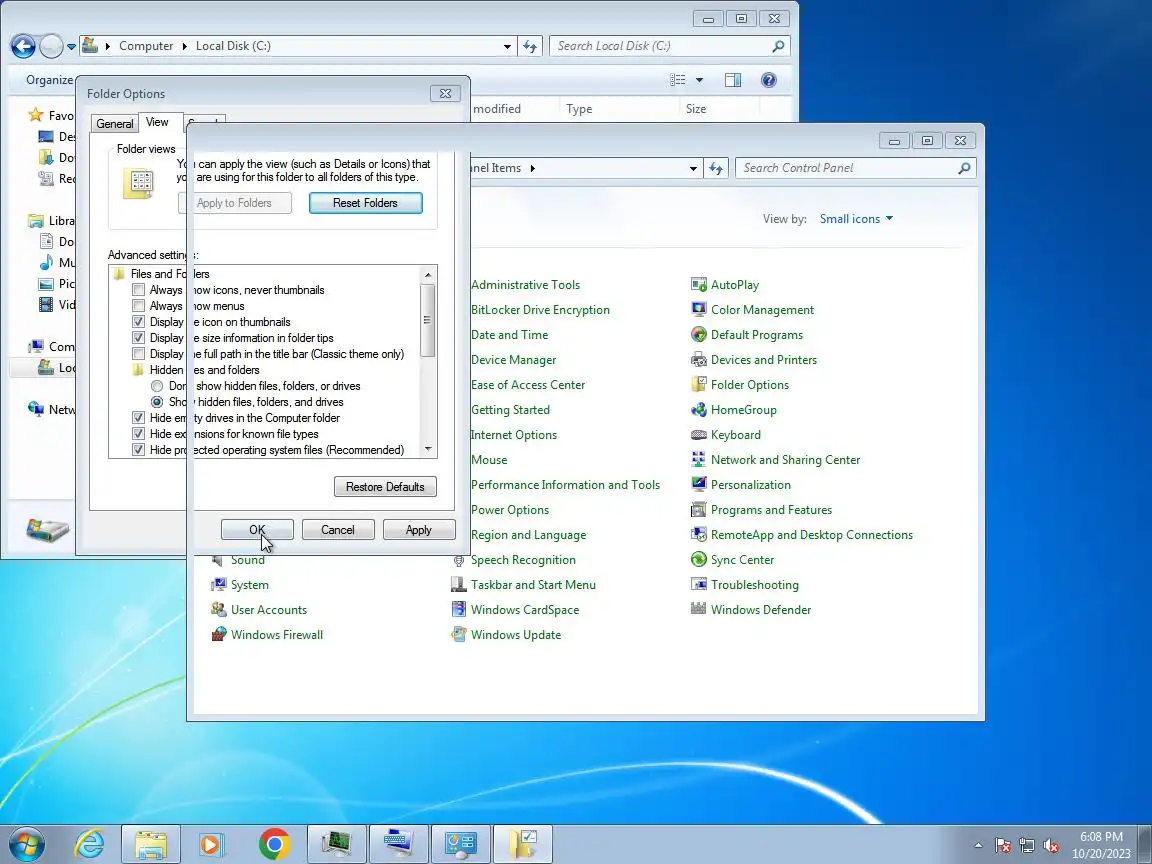1152x864 pixels.
Task: Open Windows Defender icon
Action: click(699, 610)
